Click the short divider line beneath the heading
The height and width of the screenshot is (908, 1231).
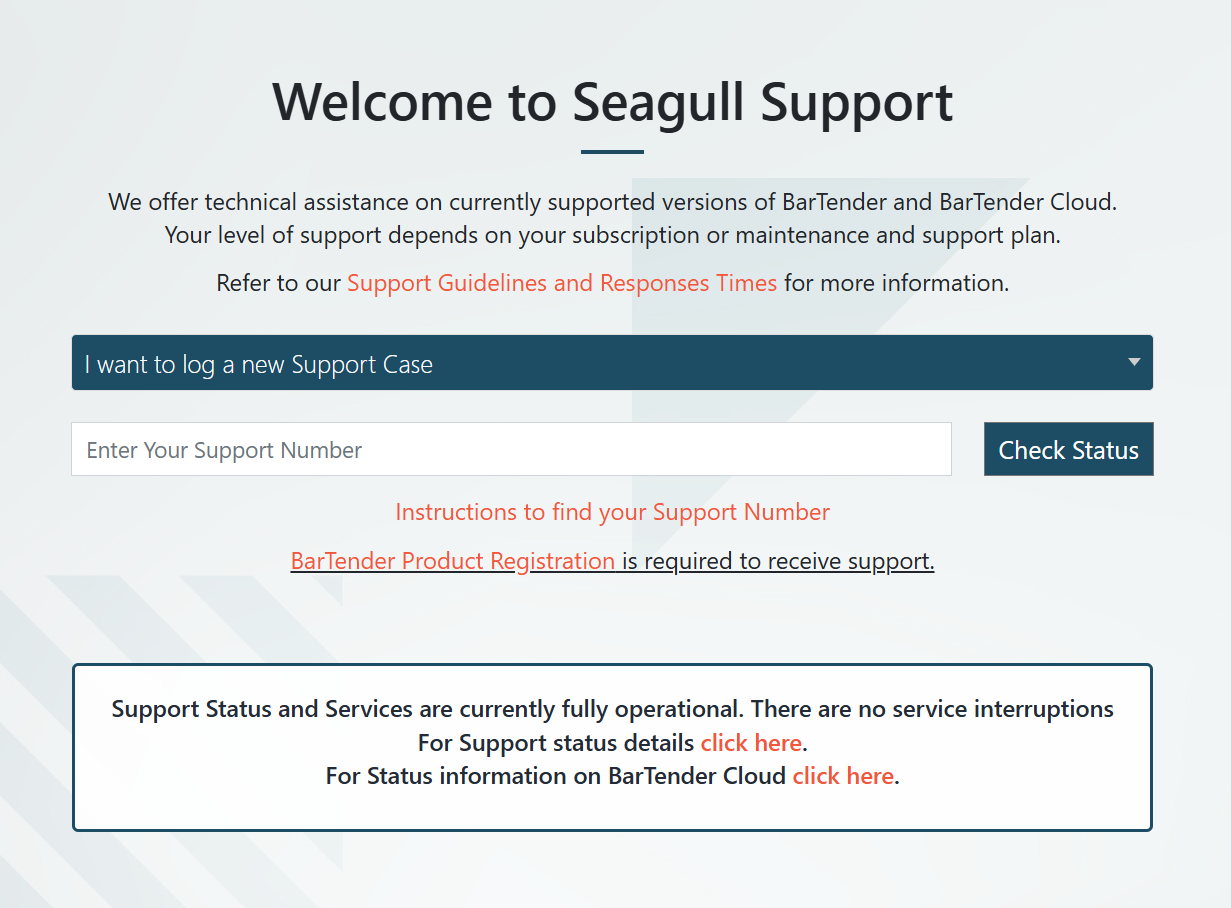coord(612,152)
